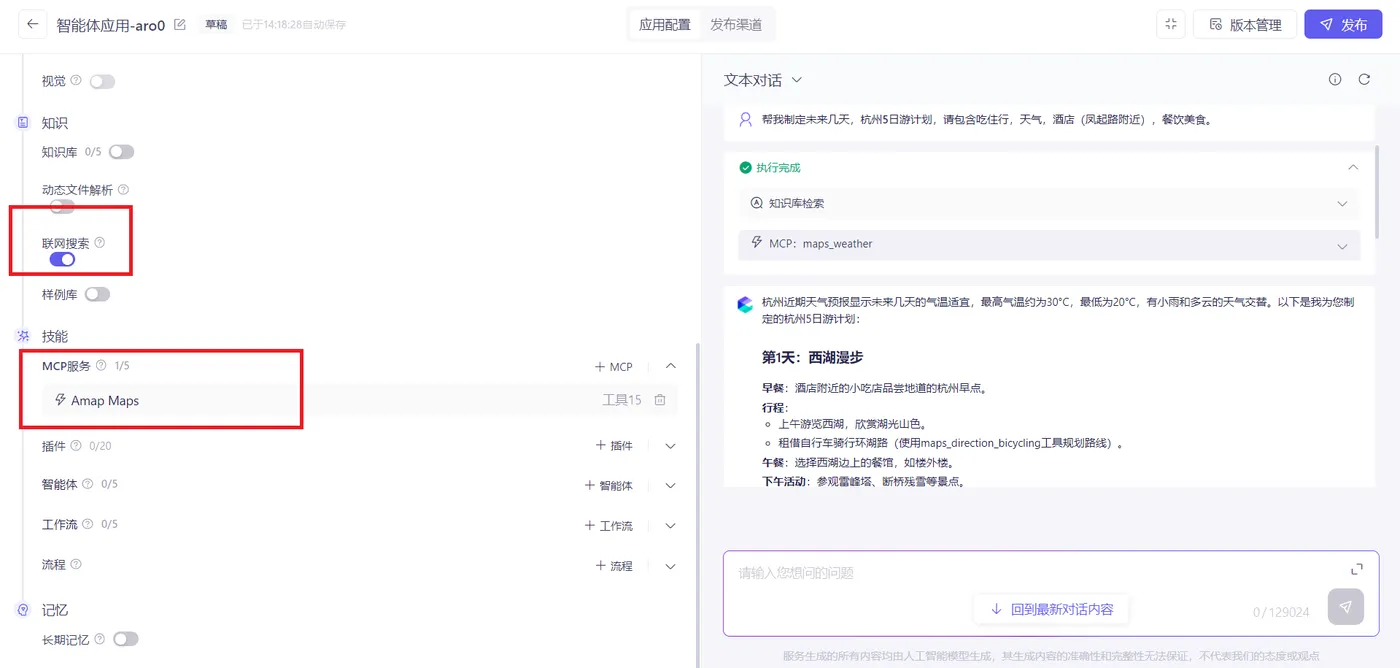Show help for 动态文件解析

point(123,189)
